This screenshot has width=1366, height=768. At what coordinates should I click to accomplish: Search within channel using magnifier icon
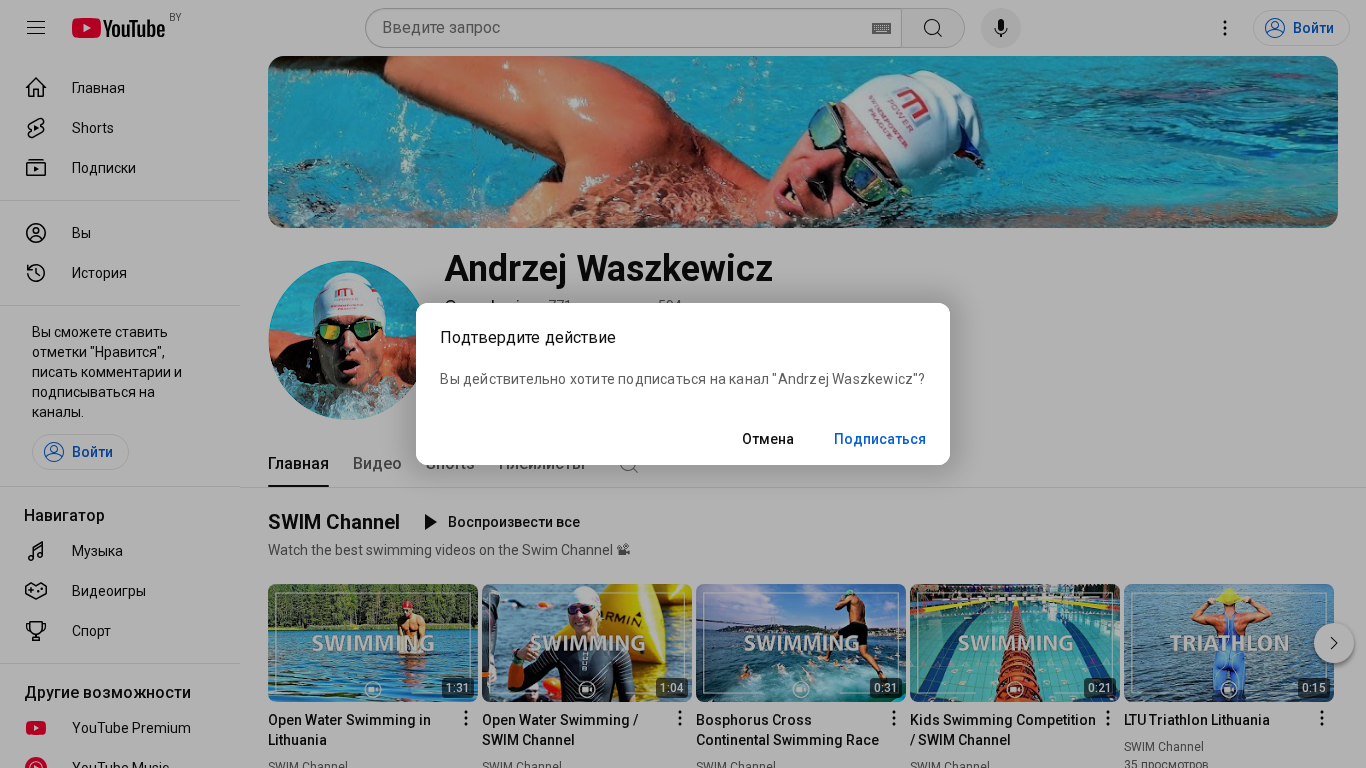629,464
